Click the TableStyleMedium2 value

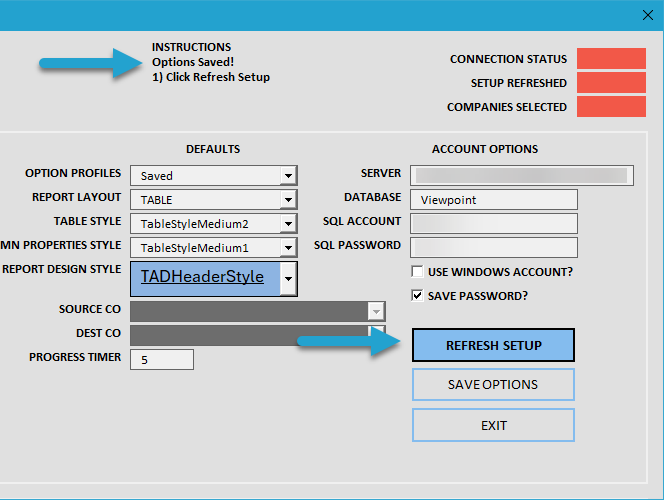click(x=194, y=224)
